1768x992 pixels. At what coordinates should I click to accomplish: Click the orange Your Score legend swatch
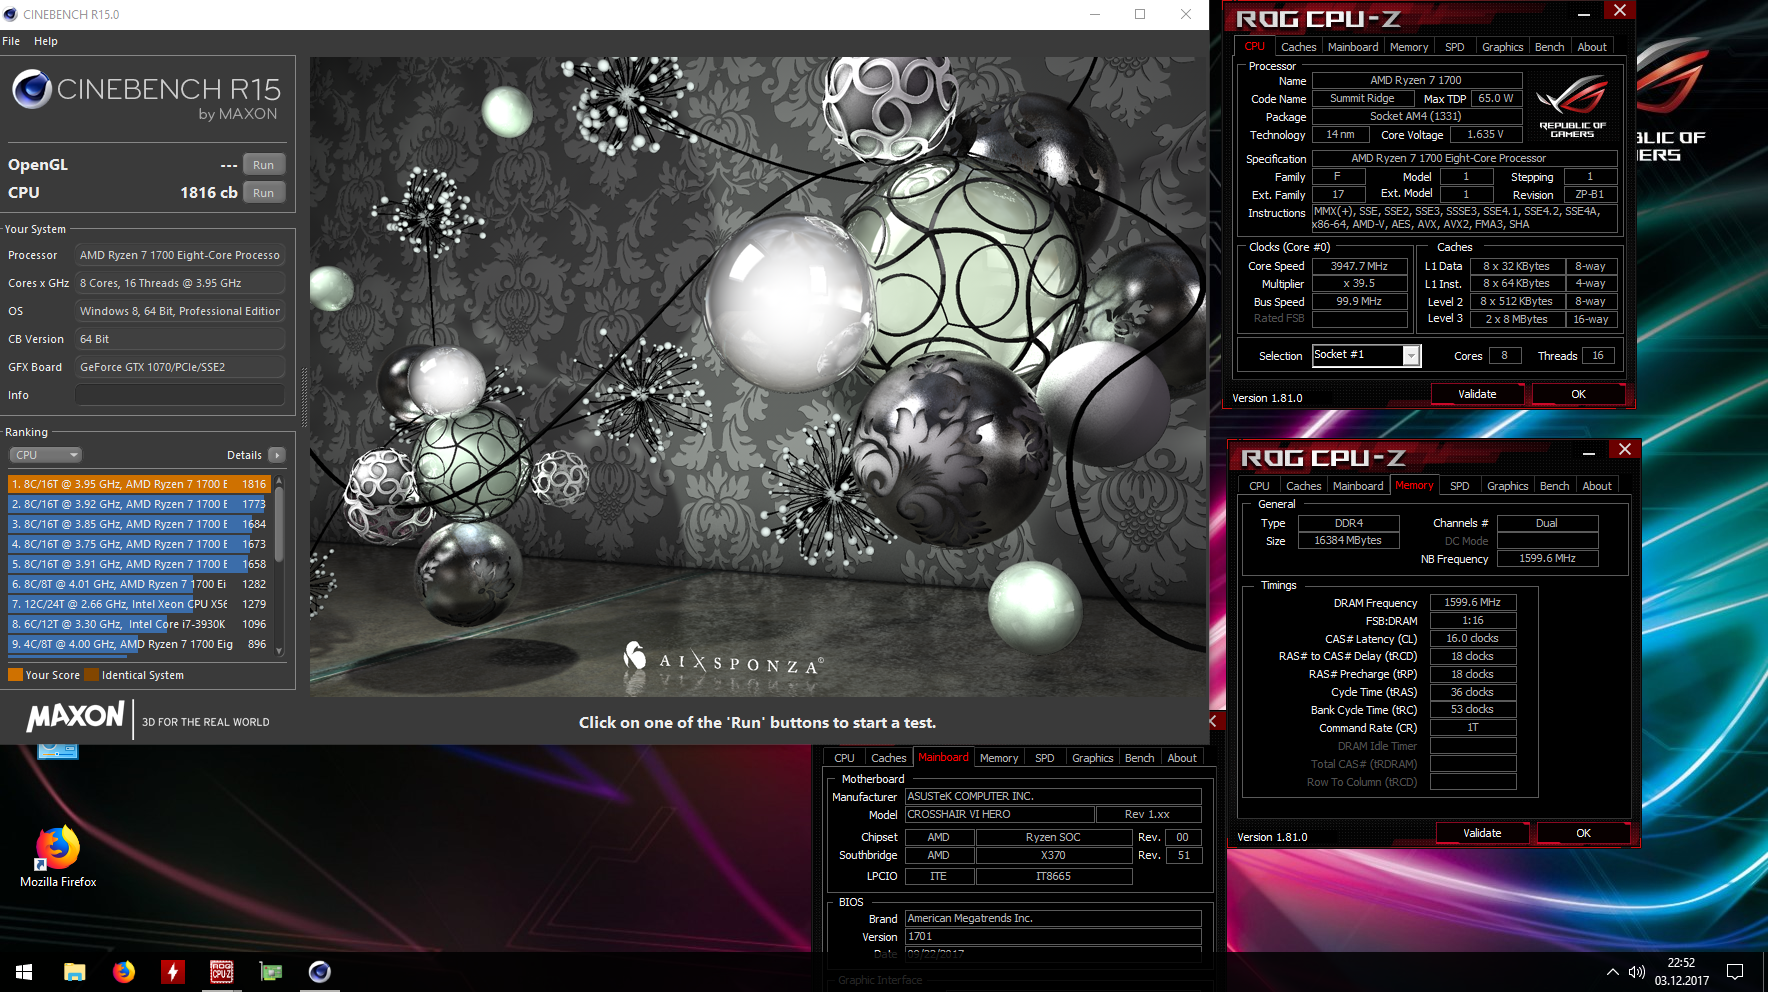15,675
